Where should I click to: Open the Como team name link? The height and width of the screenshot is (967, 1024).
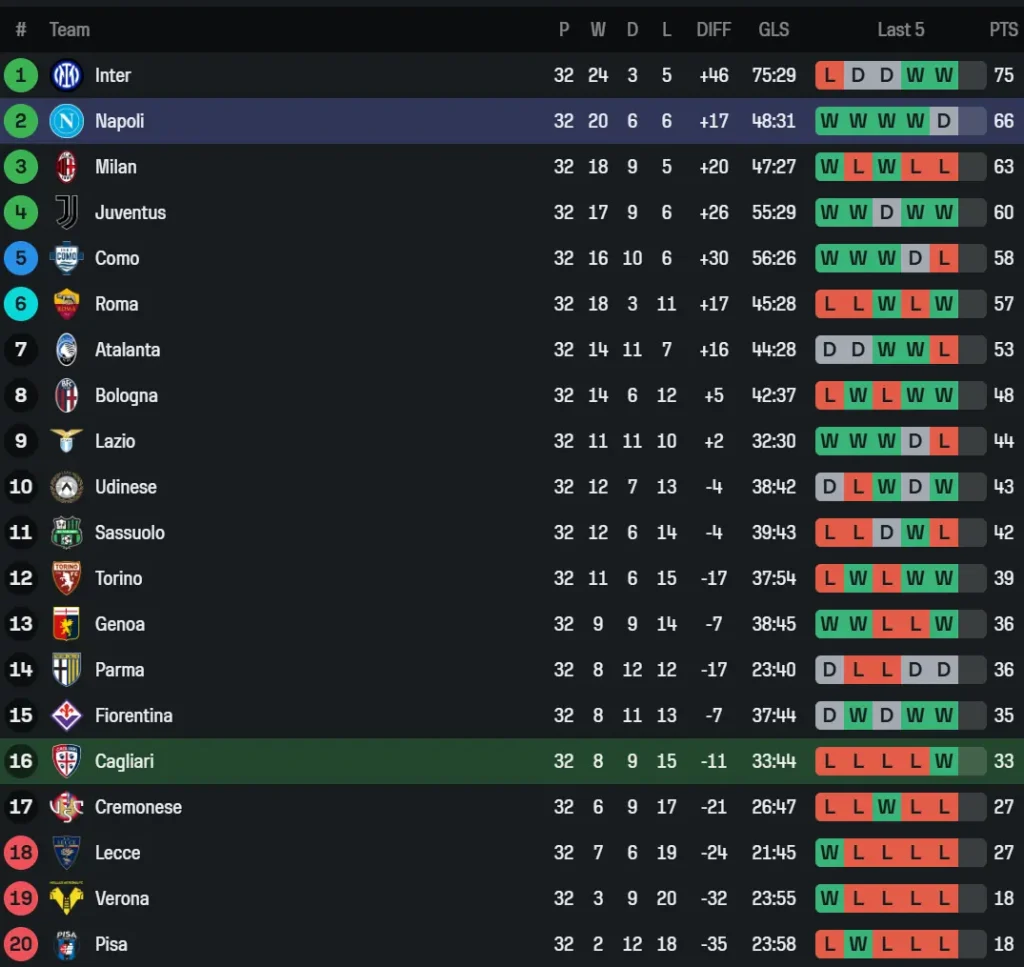coord(117,258)
